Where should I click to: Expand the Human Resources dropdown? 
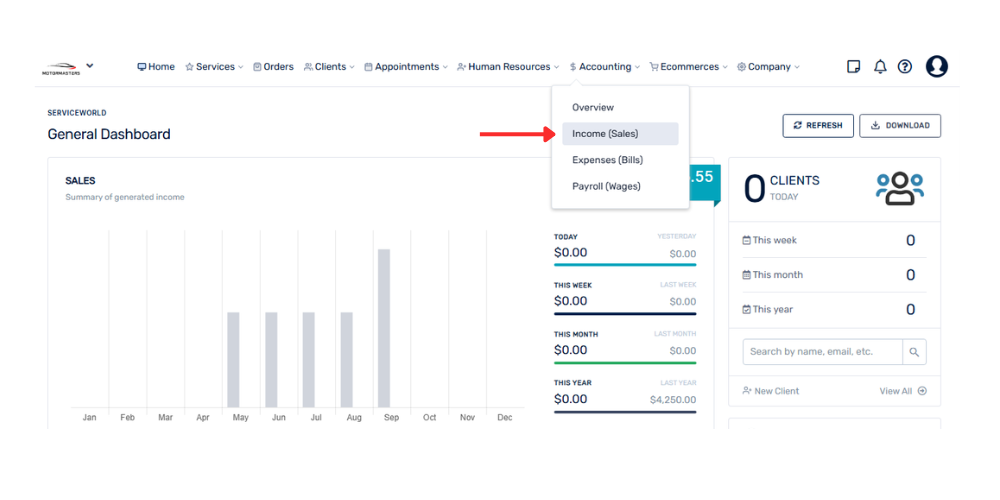click(508, 67)
